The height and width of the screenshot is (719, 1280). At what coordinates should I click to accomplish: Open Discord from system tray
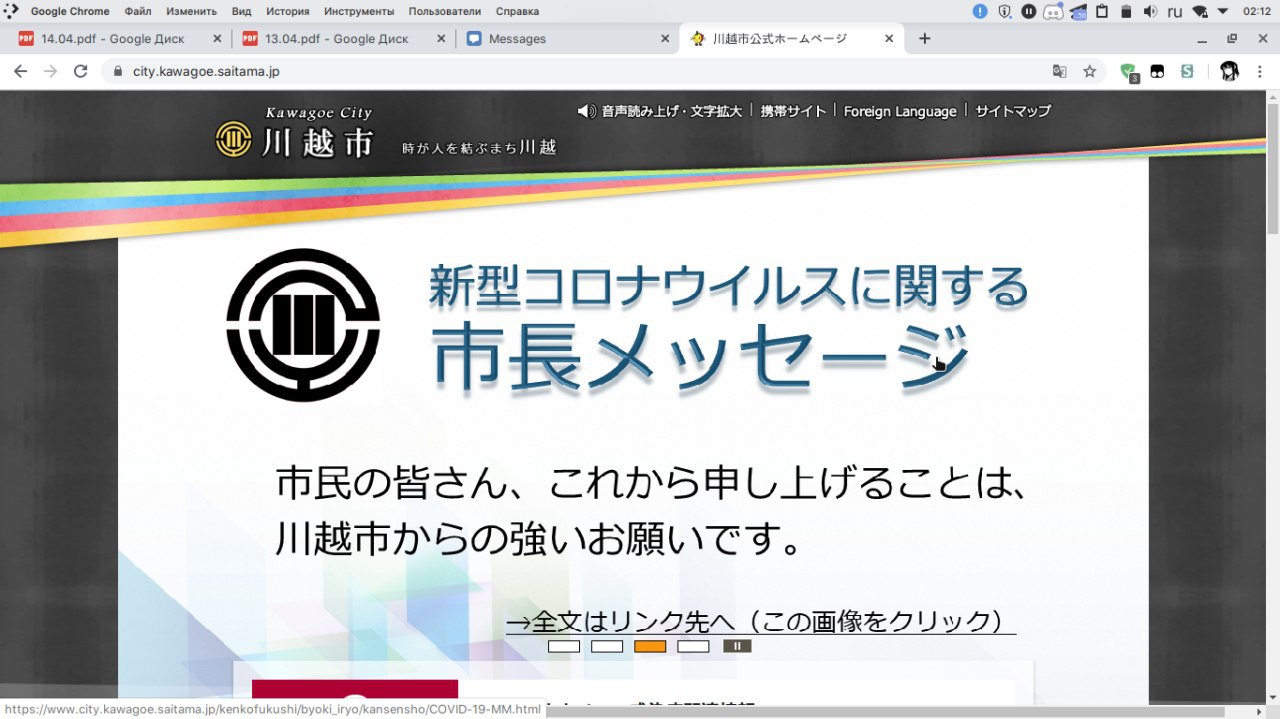click(x=1053, y=12)
